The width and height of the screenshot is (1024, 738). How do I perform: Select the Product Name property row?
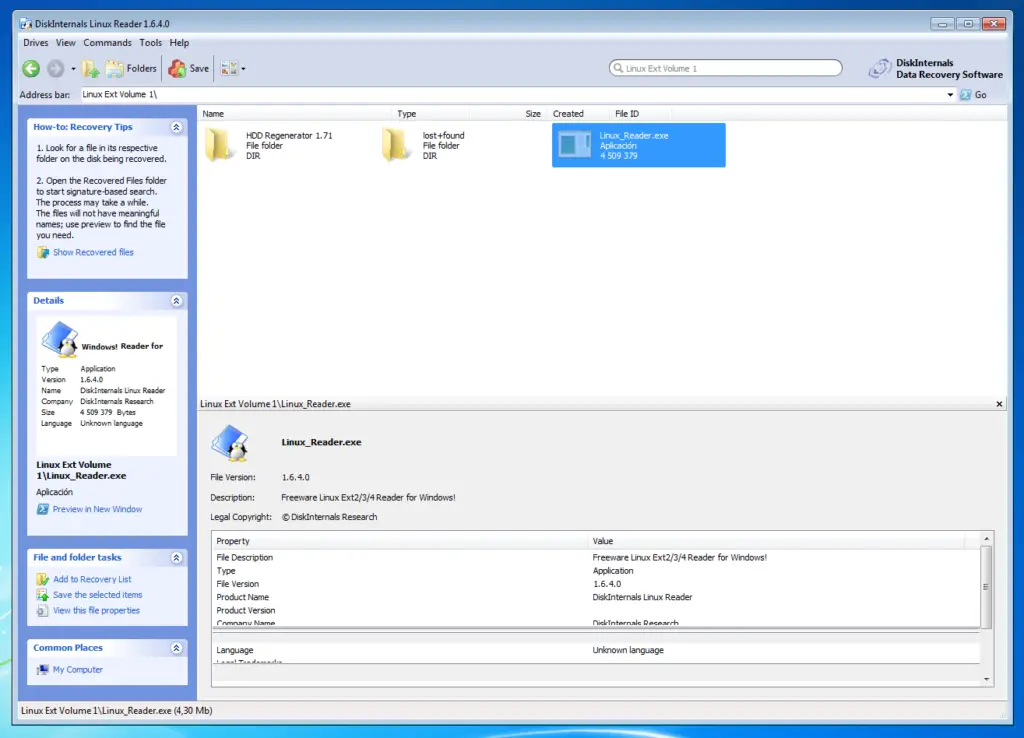pyautogui.click(x=597, y=597)
